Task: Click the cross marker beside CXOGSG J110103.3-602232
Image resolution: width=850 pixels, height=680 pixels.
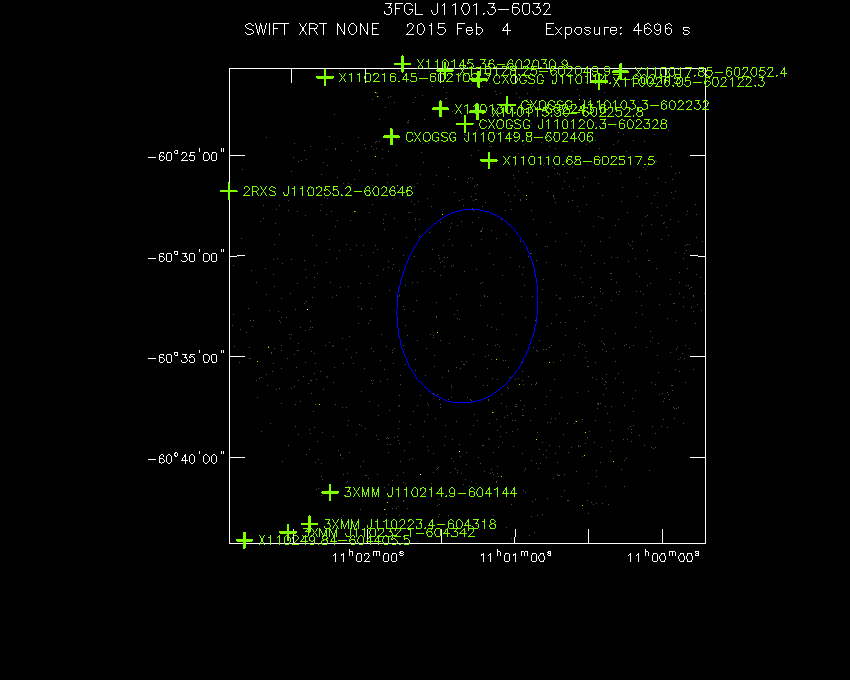Action: (507, 105)
